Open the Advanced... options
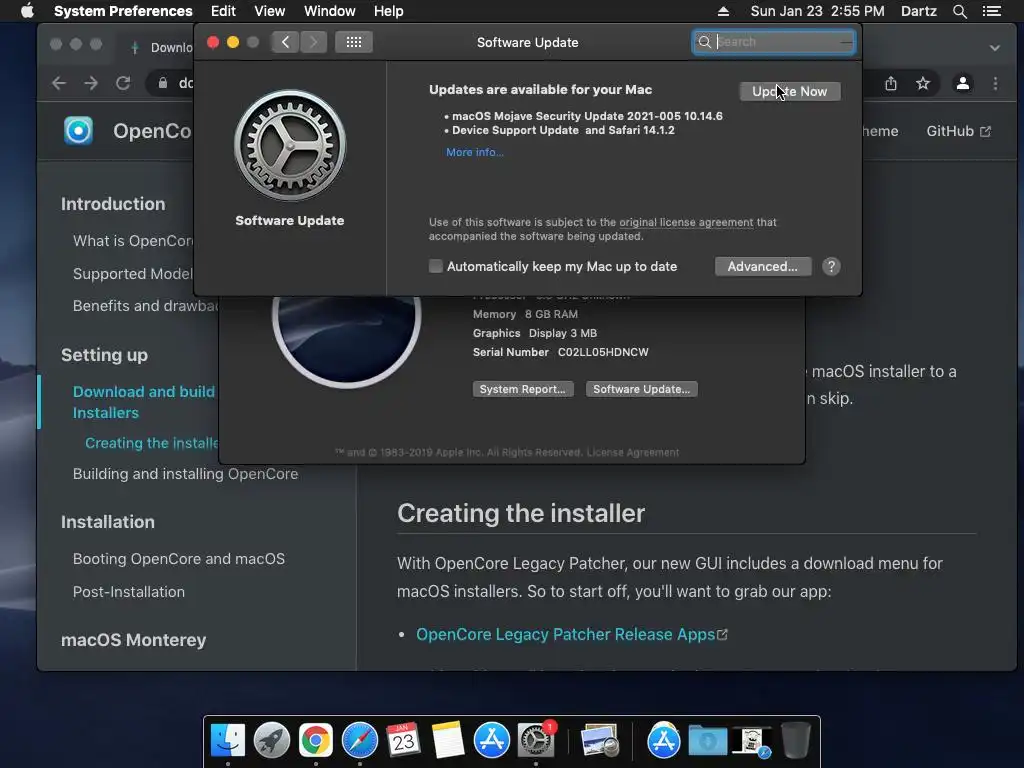This screenshot has height=768, width=1024. click(x=763, y=266)
